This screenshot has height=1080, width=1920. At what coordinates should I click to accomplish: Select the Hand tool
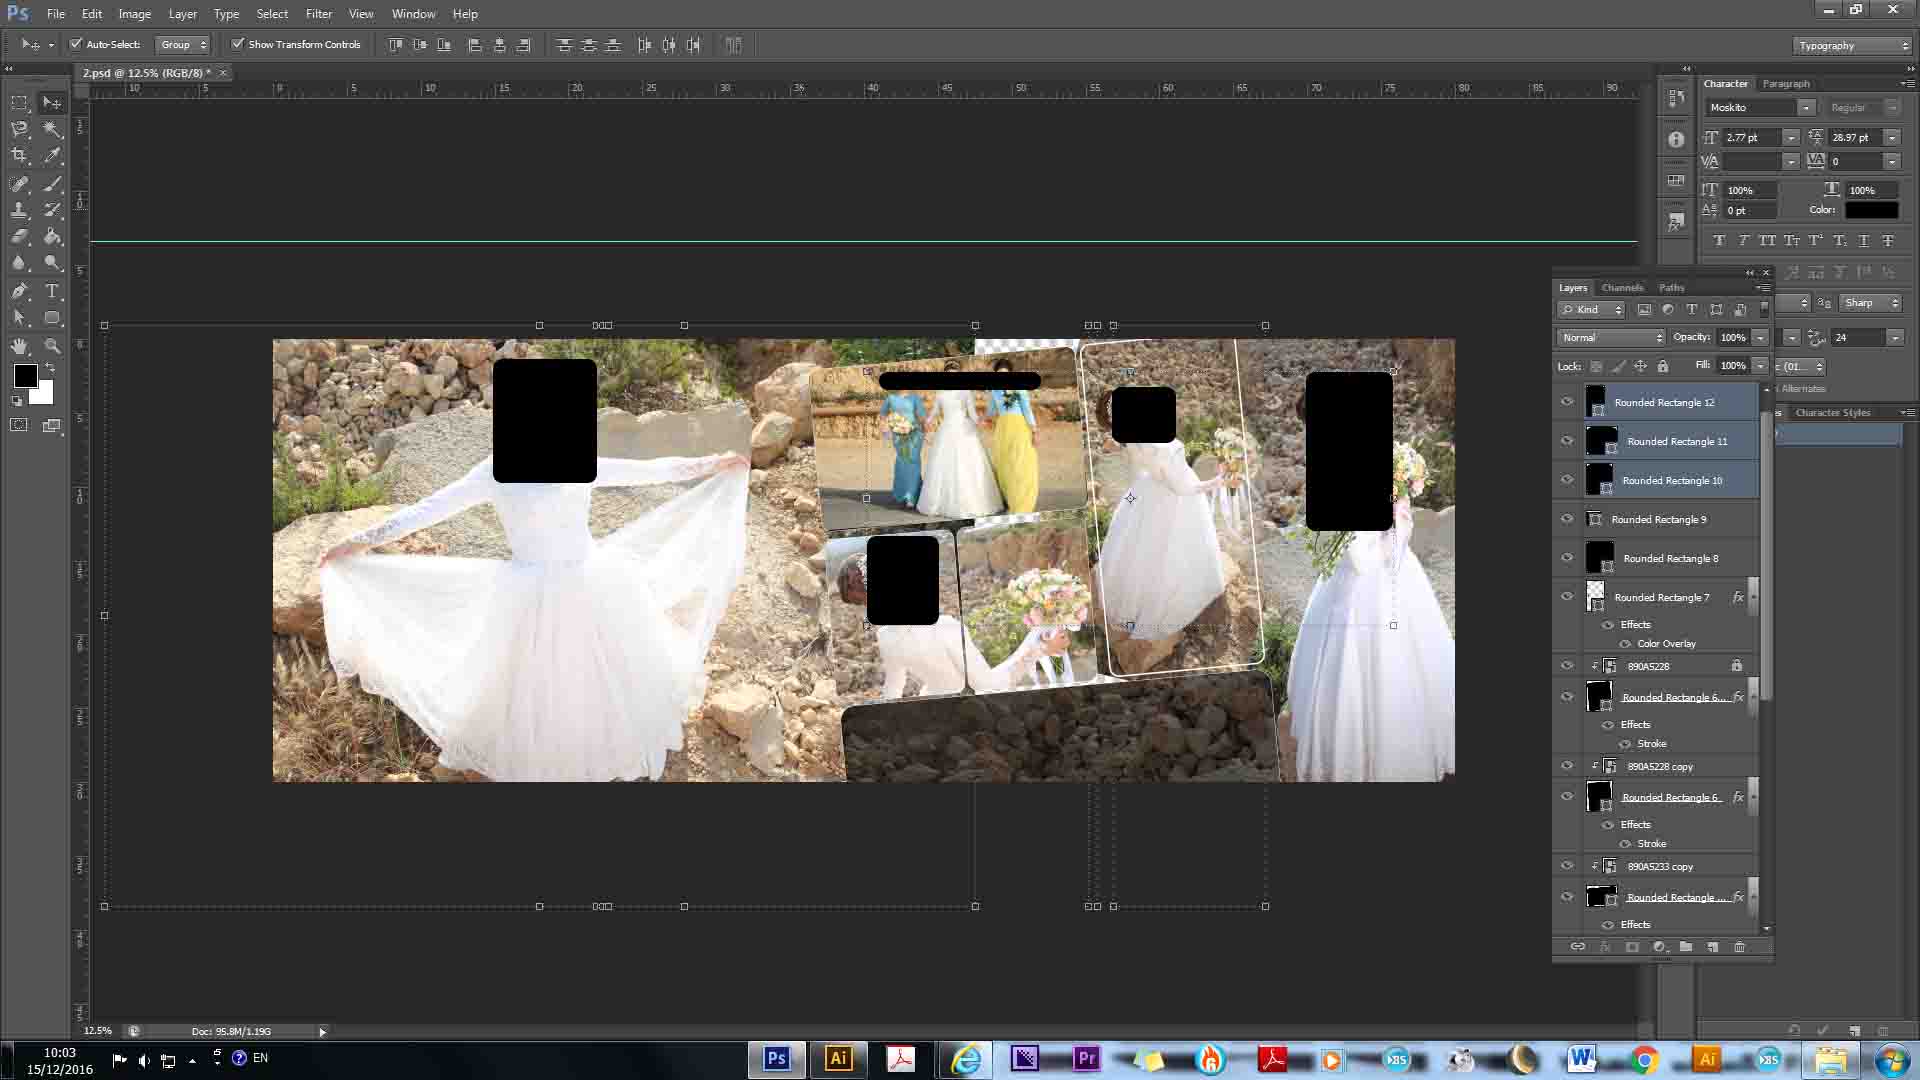(x=19, y=346)
